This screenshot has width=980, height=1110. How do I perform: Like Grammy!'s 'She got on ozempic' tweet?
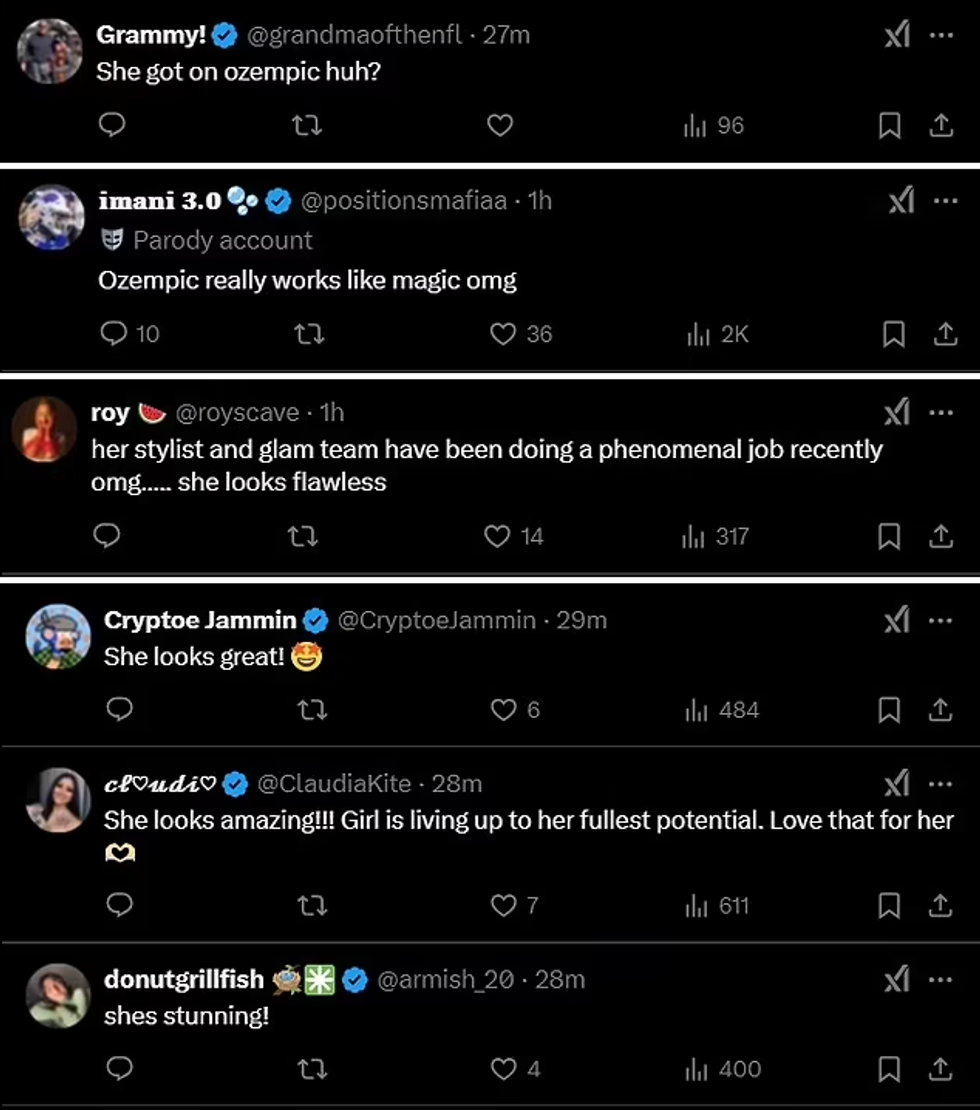coord(499,125)
